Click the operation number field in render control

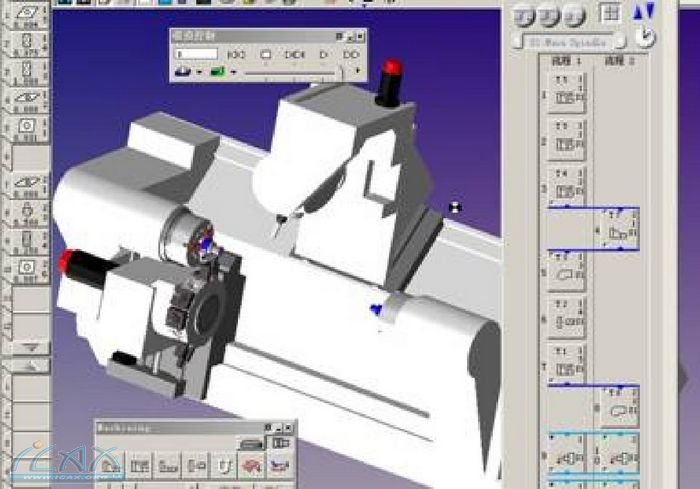(x=196, y=54)
